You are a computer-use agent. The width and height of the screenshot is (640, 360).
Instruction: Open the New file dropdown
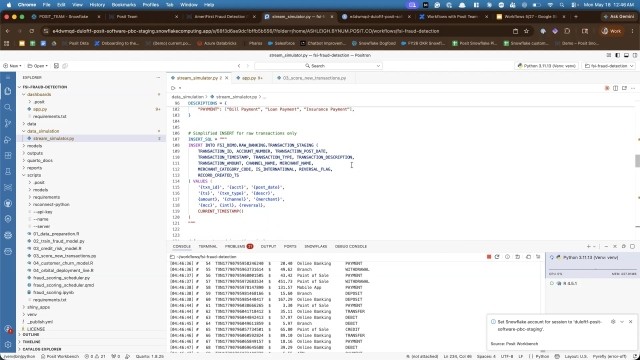pos(12,66)
